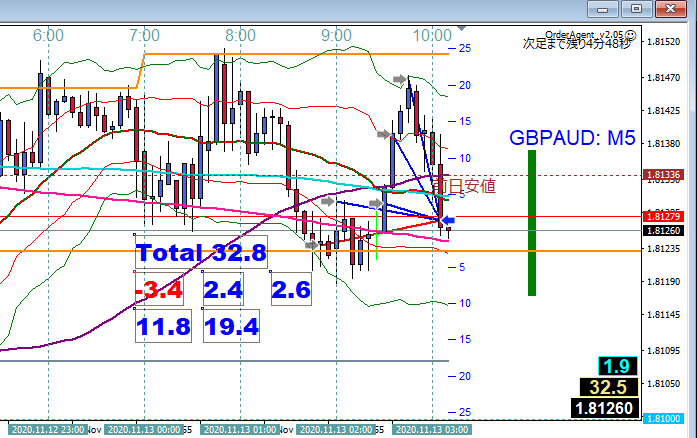This screenshot has width=697, height=438.
Task: Click the 9:00 hour label at top
Action: (x=336, y=36)
